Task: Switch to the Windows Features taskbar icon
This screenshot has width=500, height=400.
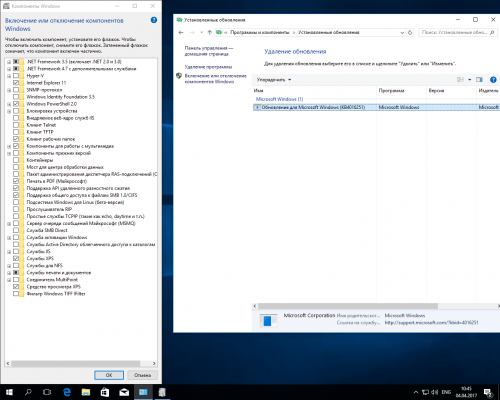Action: [162, 392]
